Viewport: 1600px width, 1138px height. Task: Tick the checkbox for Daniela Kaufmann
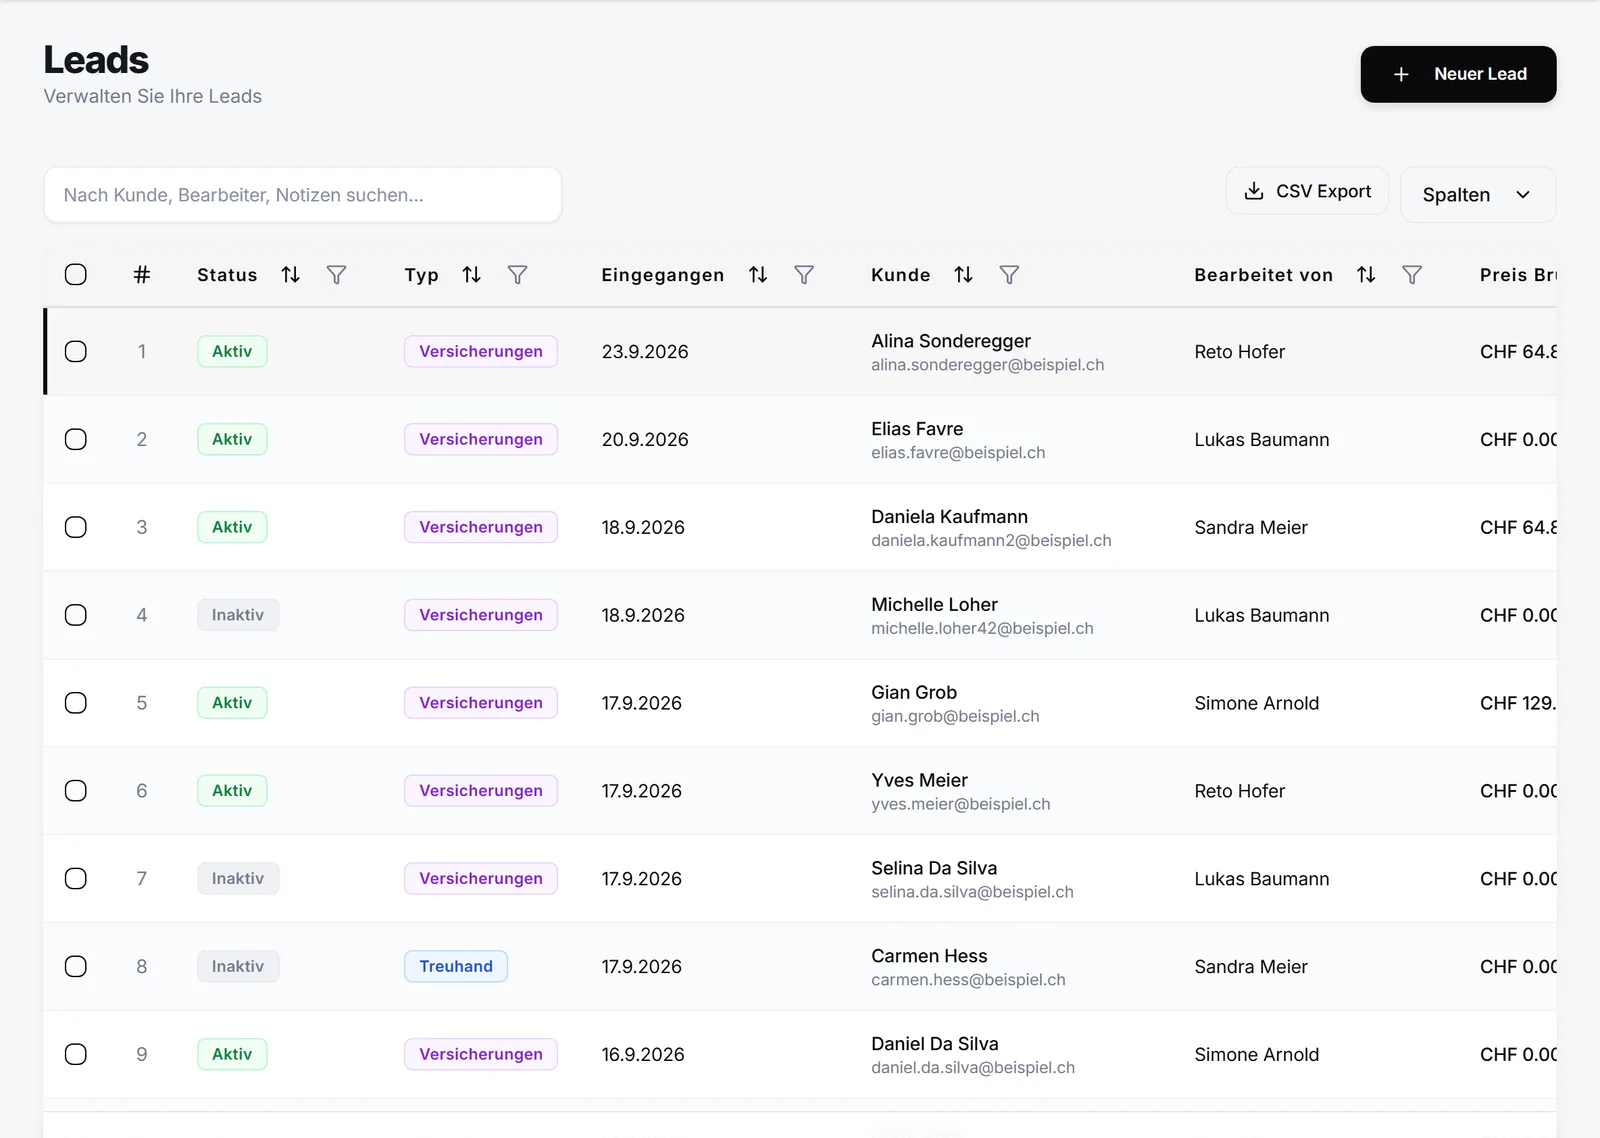pos(76,528)
